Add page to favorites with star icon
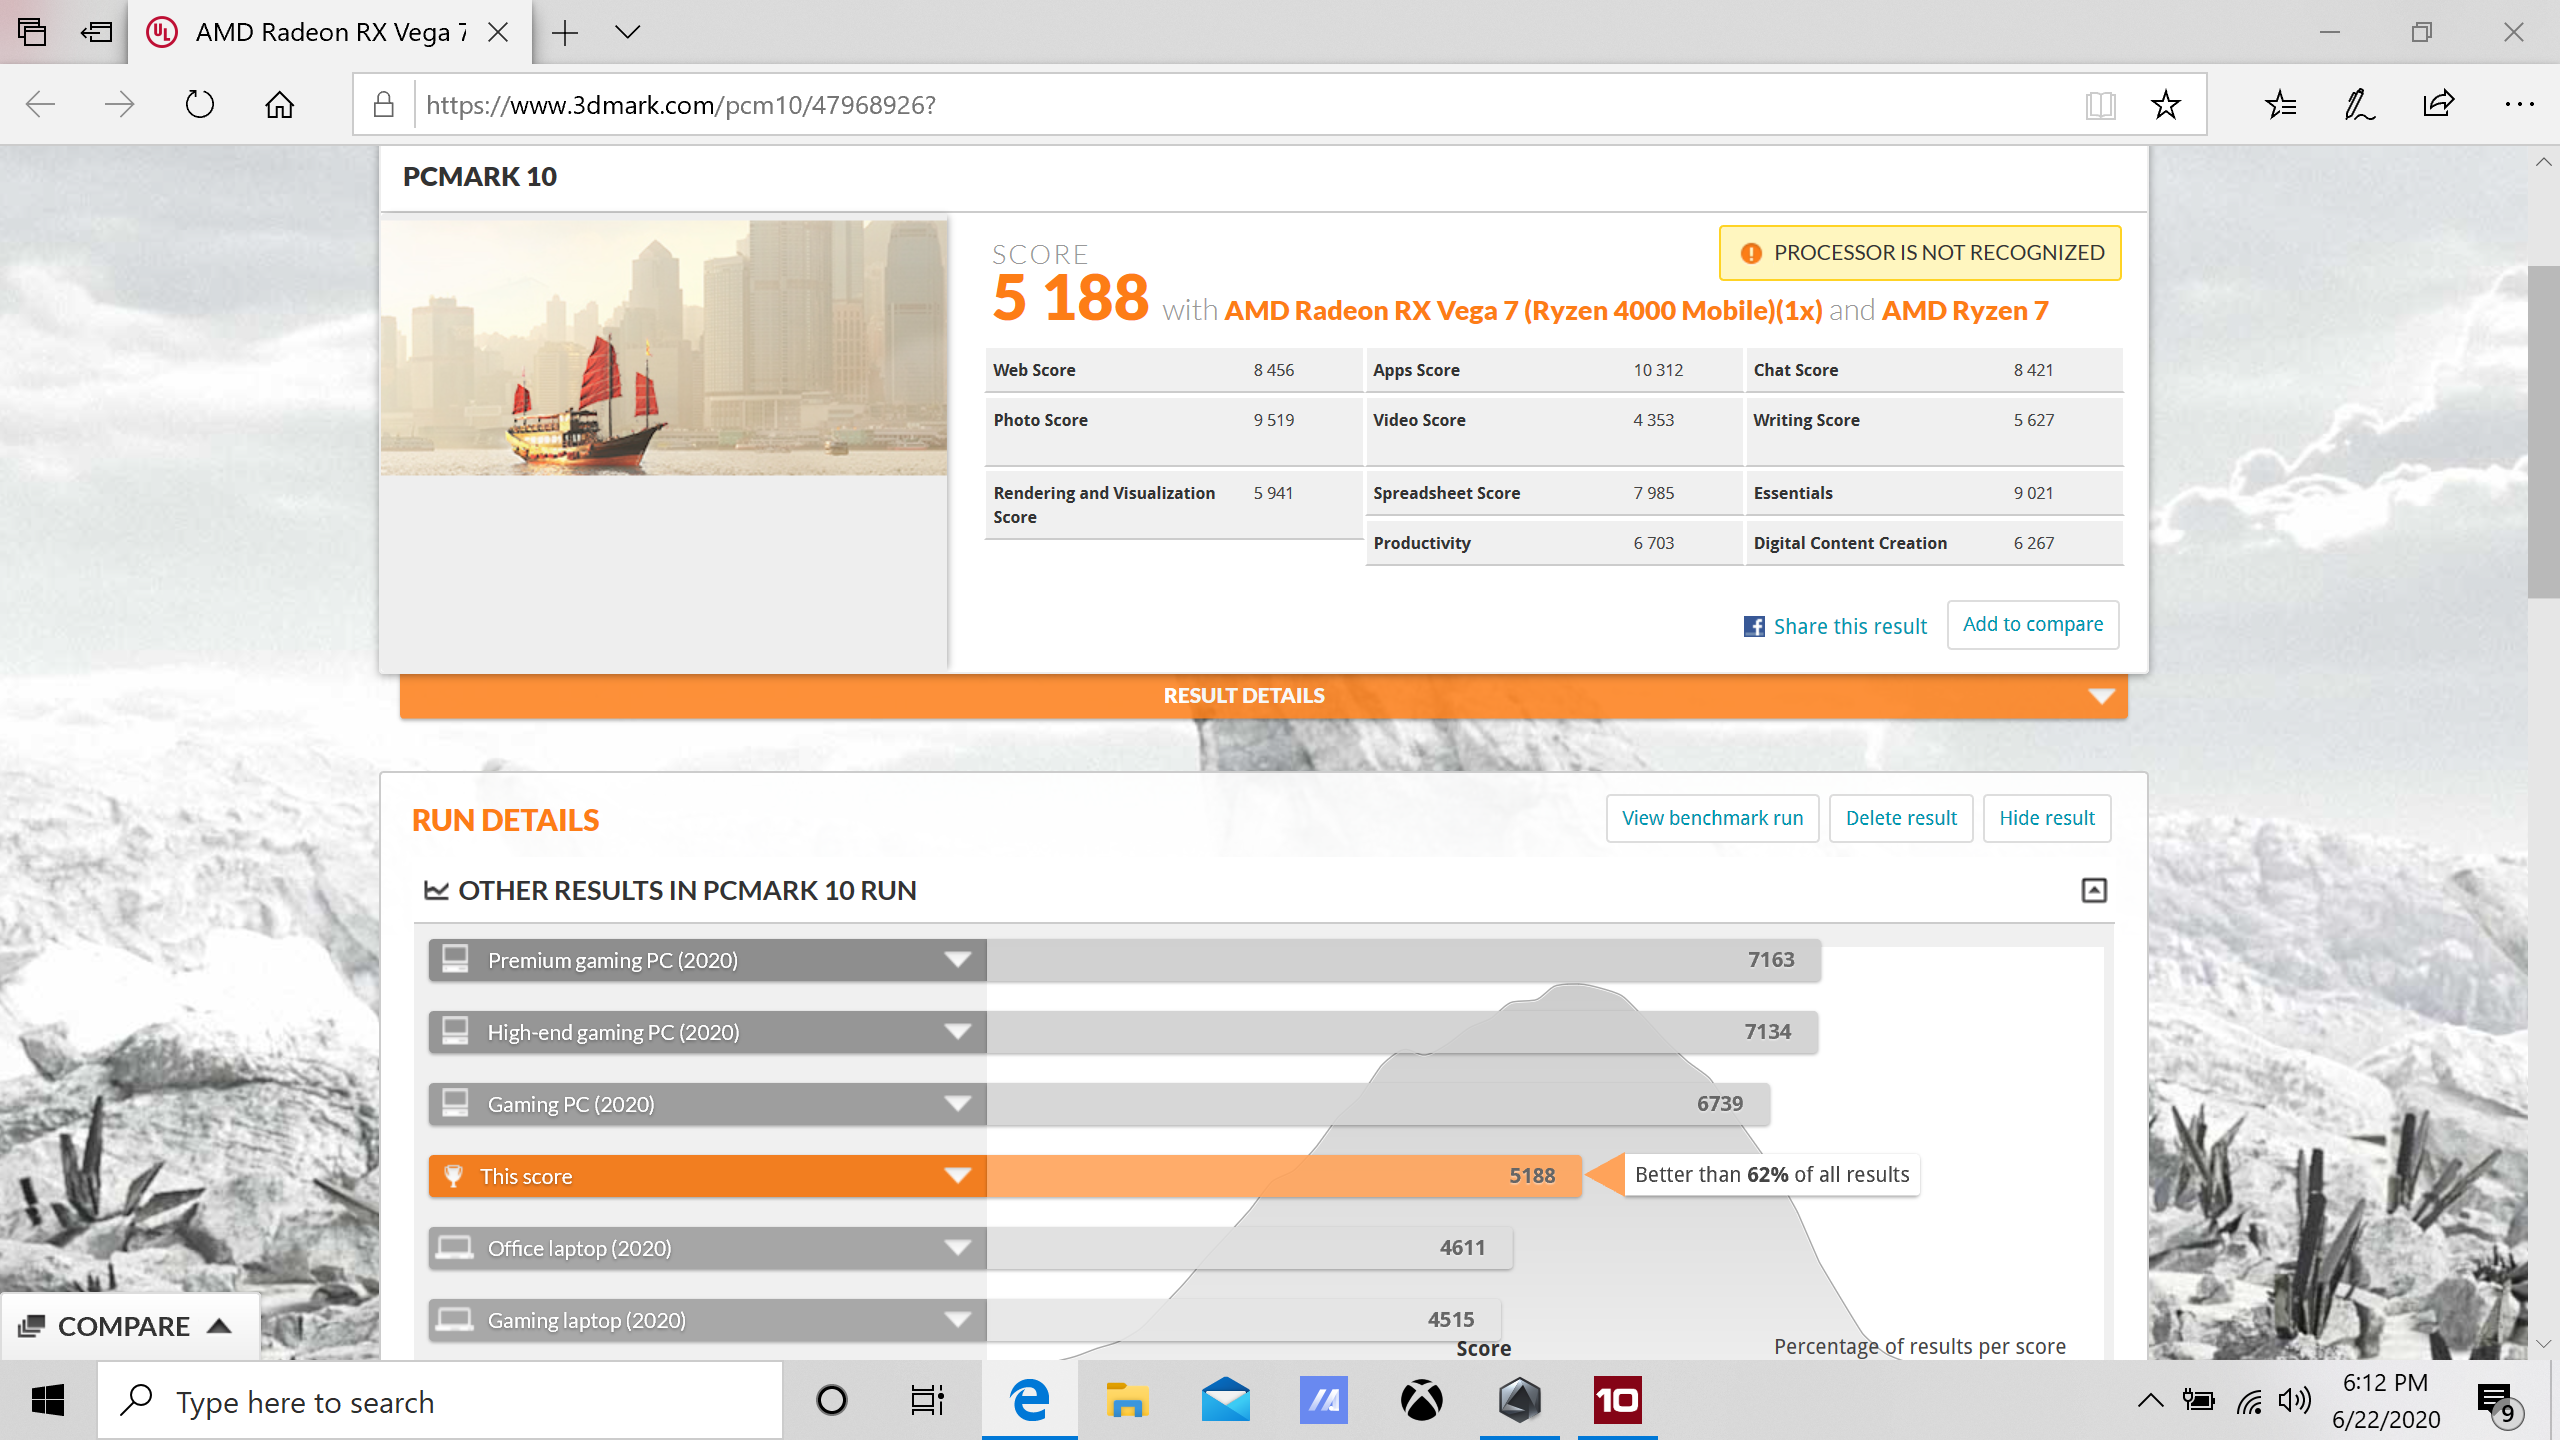The width and height of the screenshot is (2560, 1440). click(2165, 104)
